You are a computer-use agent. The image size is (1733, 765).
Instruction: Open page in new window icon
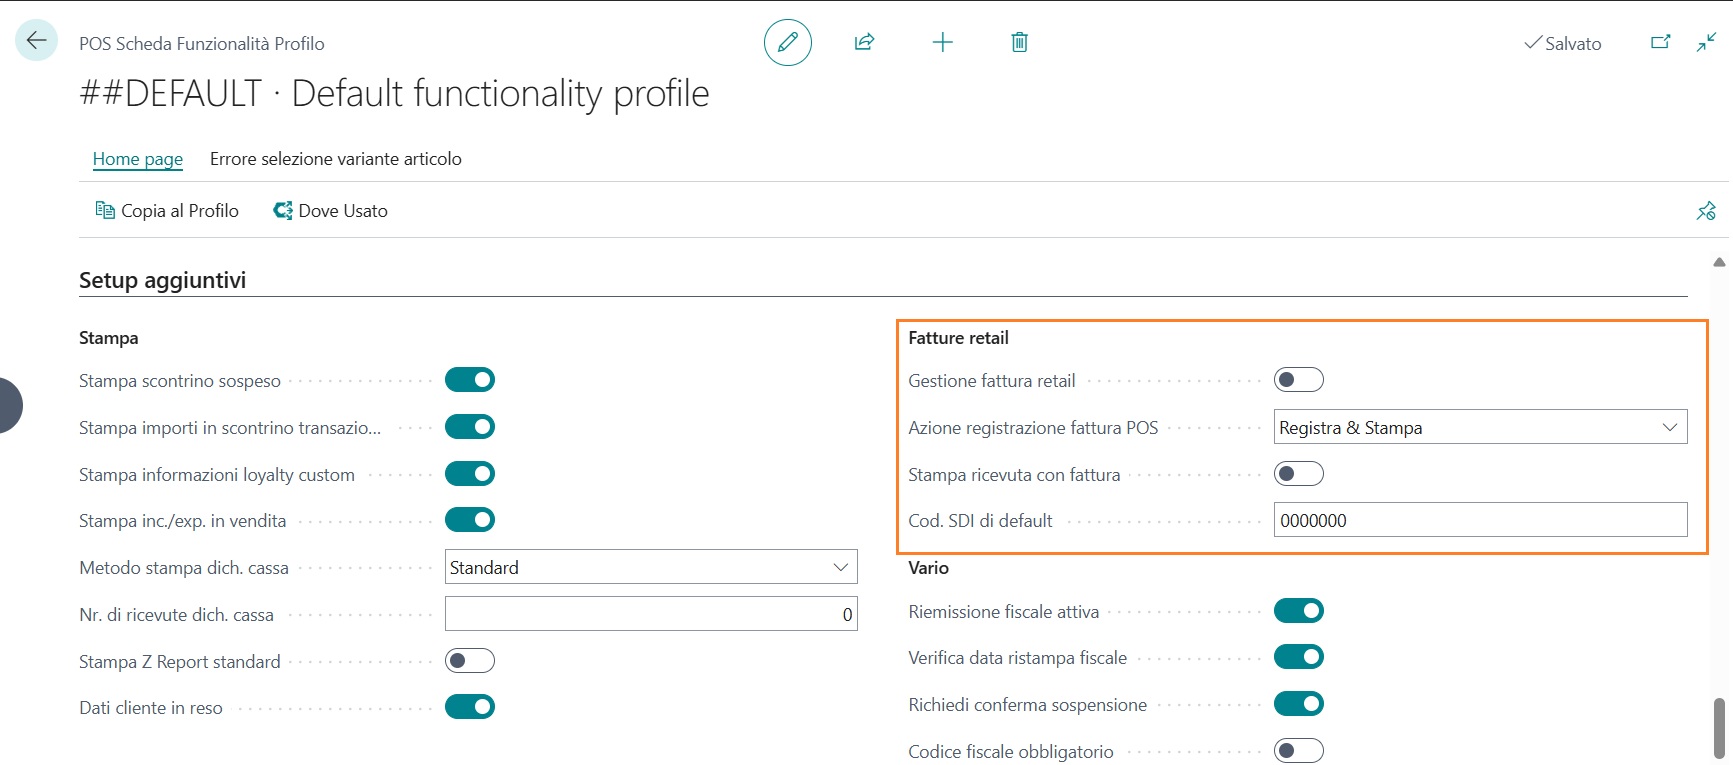(1660, 42)
